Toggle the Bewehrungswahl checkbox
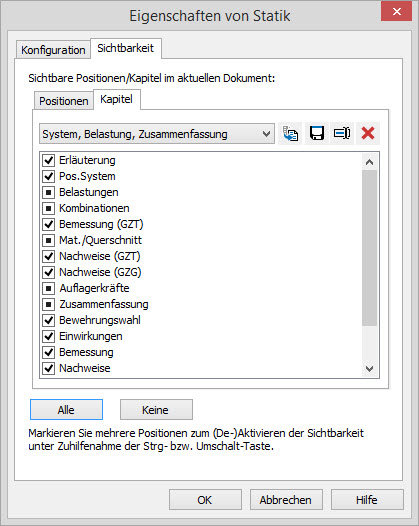The height and width of the screenshot is (526, 419). click(49, 320)
